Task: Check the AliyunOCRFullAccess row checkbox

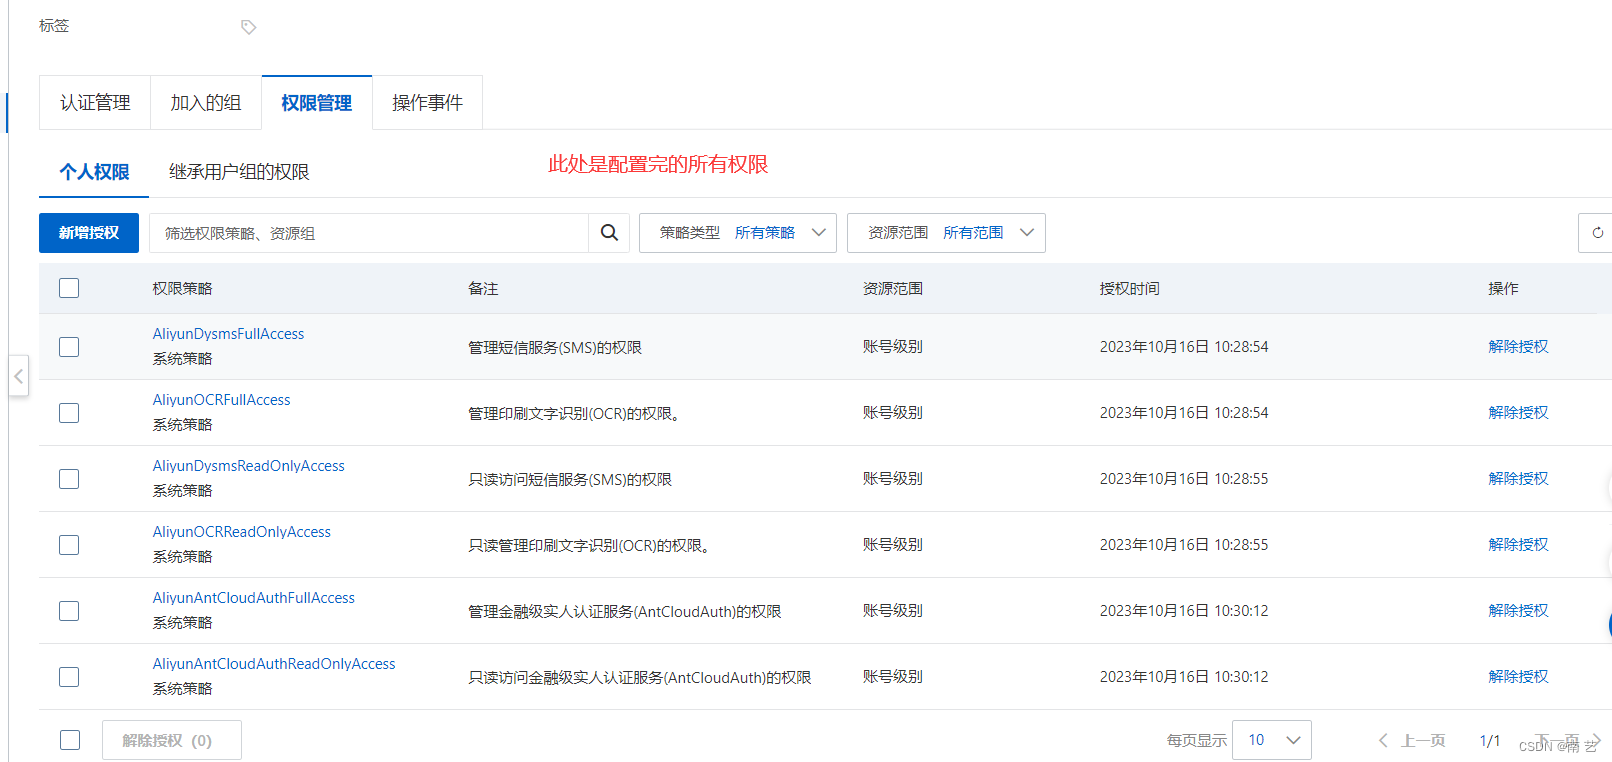Action: (x=69, y=413)
